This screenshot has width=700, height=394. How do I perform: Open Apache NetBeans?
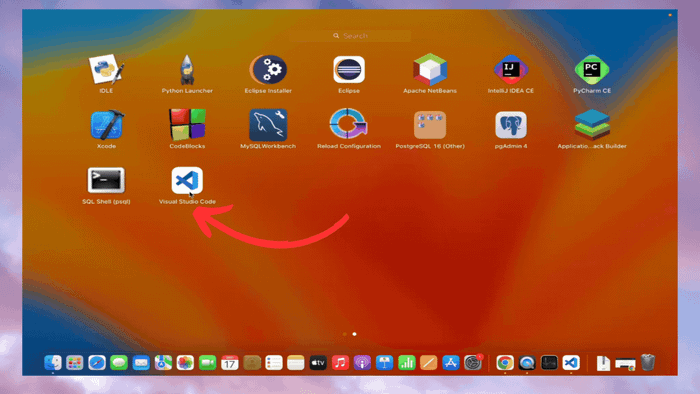pyautogui.click(x=430, y=70)
